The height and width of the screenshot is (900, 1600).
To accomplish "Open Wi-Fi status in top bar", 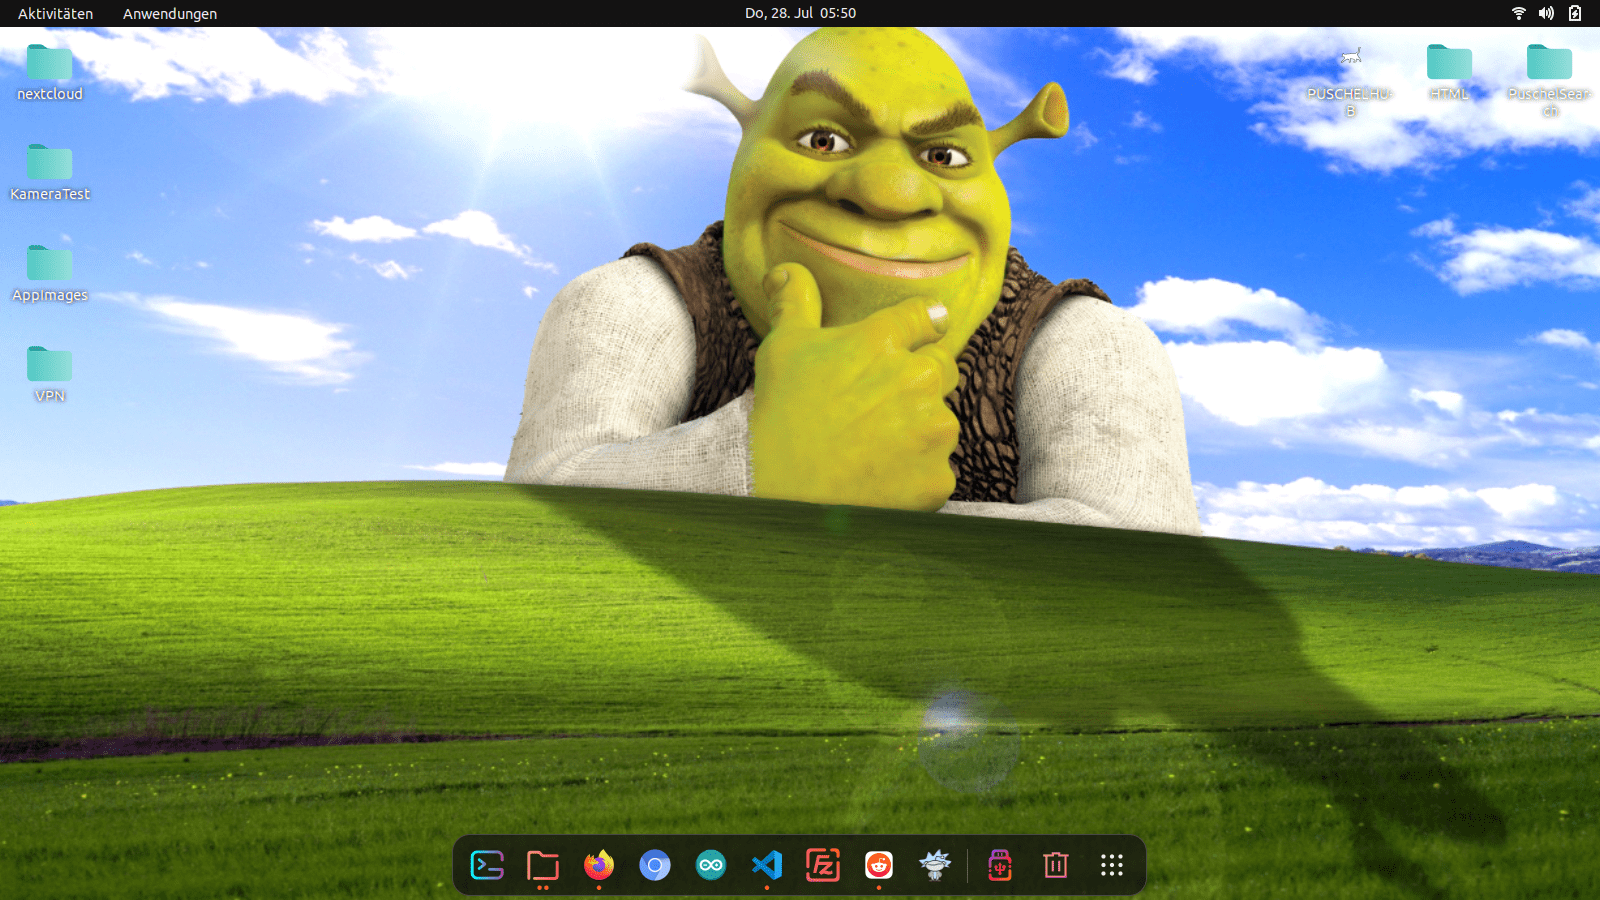I will pyautogui.click(x=1518, y=13).
